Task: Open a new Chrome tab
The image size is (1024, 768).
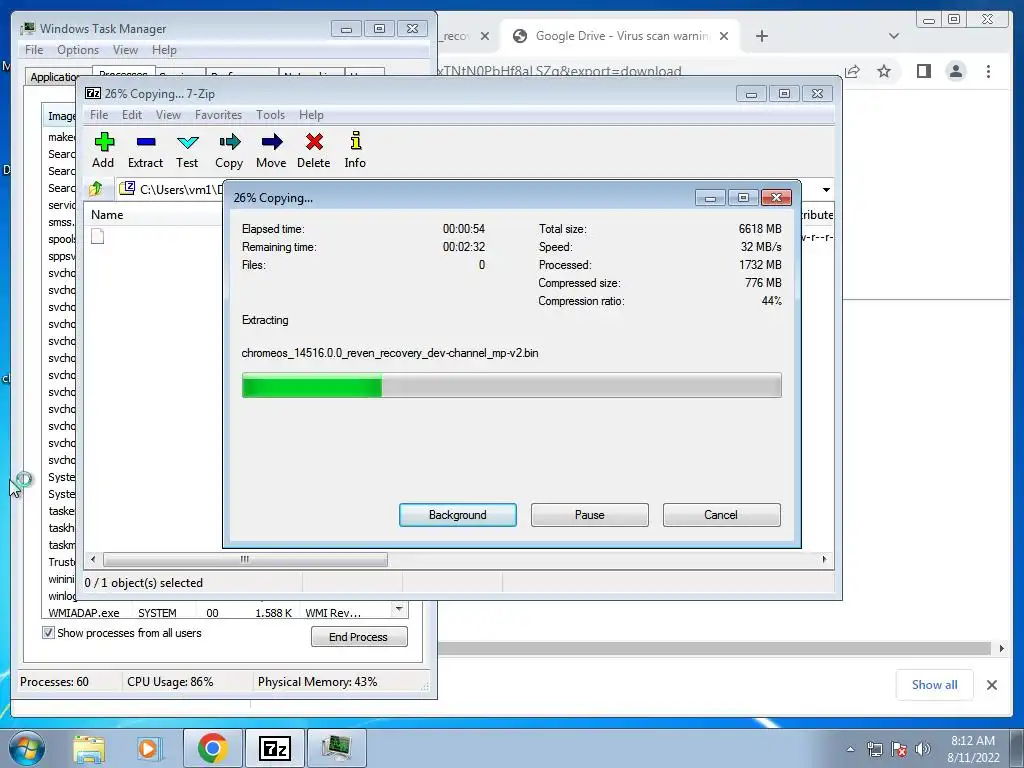Action: click(761, 36)
